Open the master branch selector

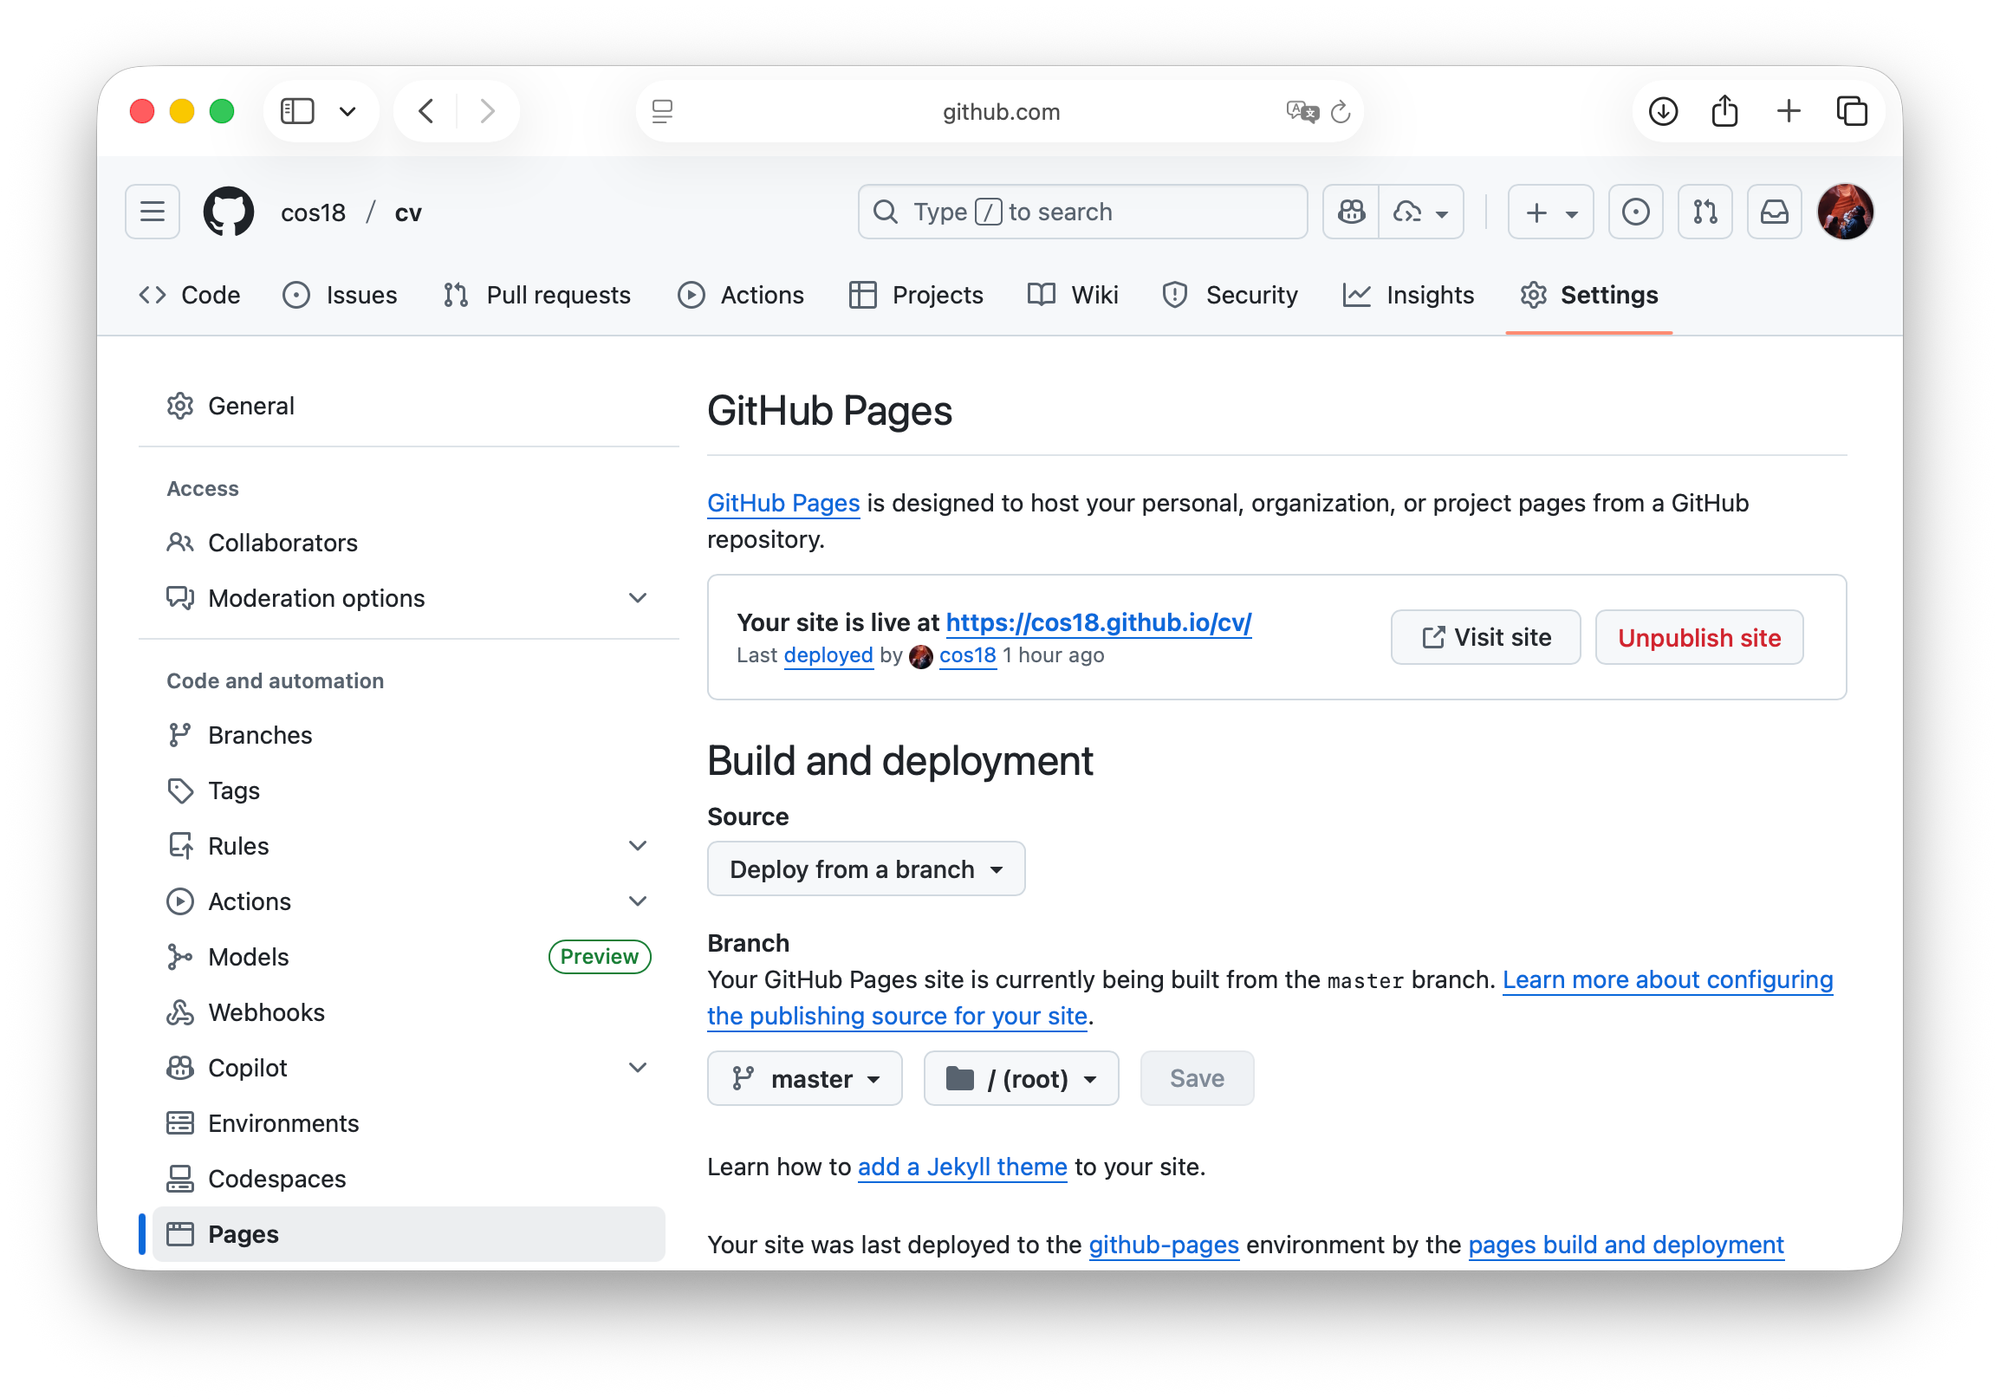coord(804,1079)
